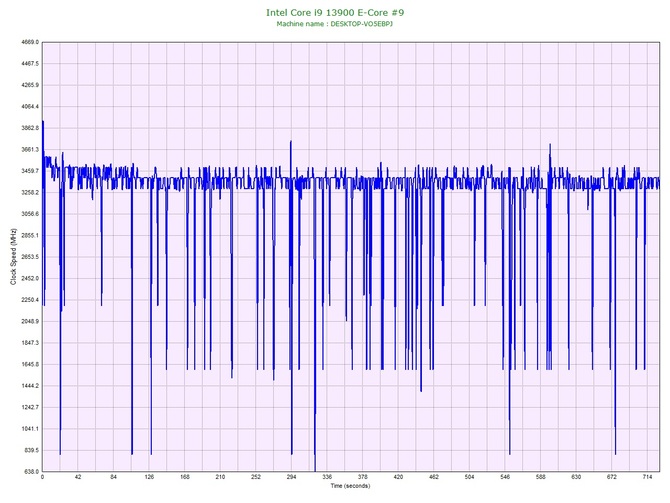This screenshot has height=503, width=670.
Task: Click the 1645.8 y-axis tick label
Action: 30,365
